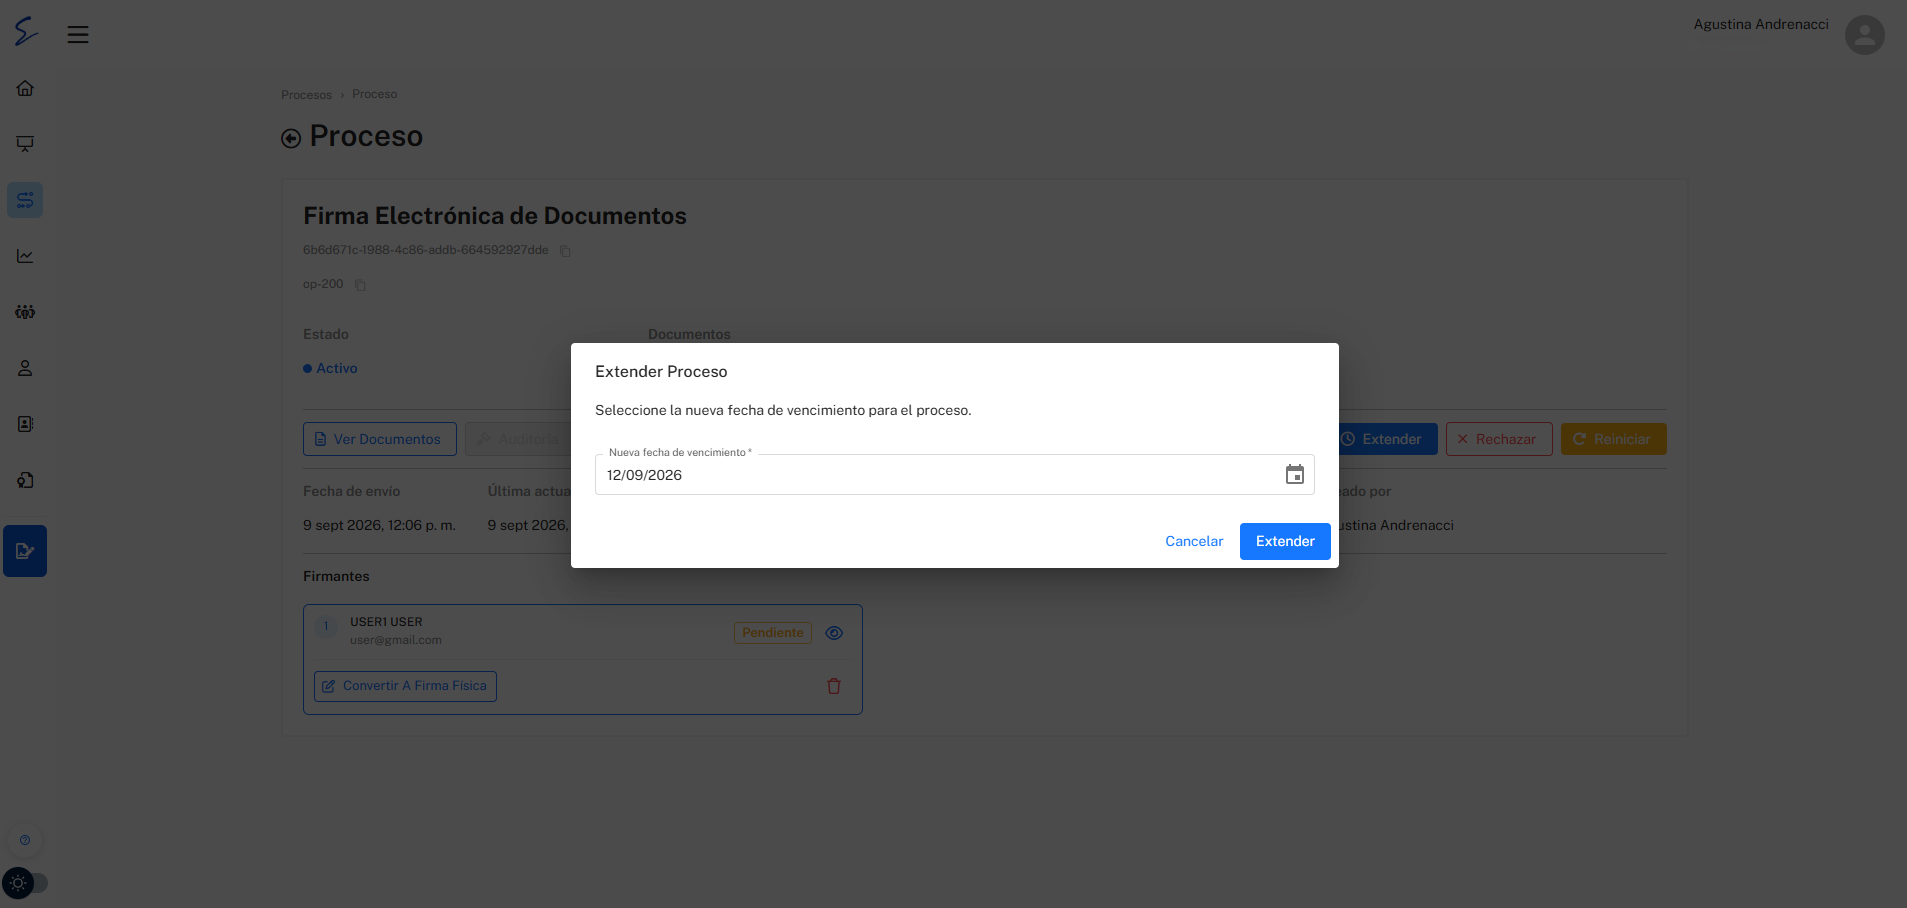Click the Procesos breadcrumb link
Image resolution: width=1907 pixels, height=908 pixels.
(x=306, y=95)
